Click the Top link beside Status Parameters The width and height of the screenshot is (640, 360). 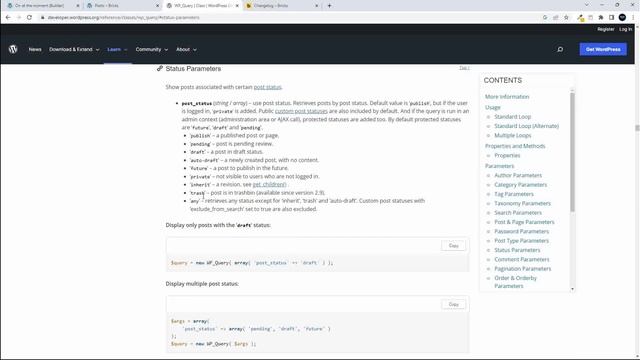tap(464, 68)
